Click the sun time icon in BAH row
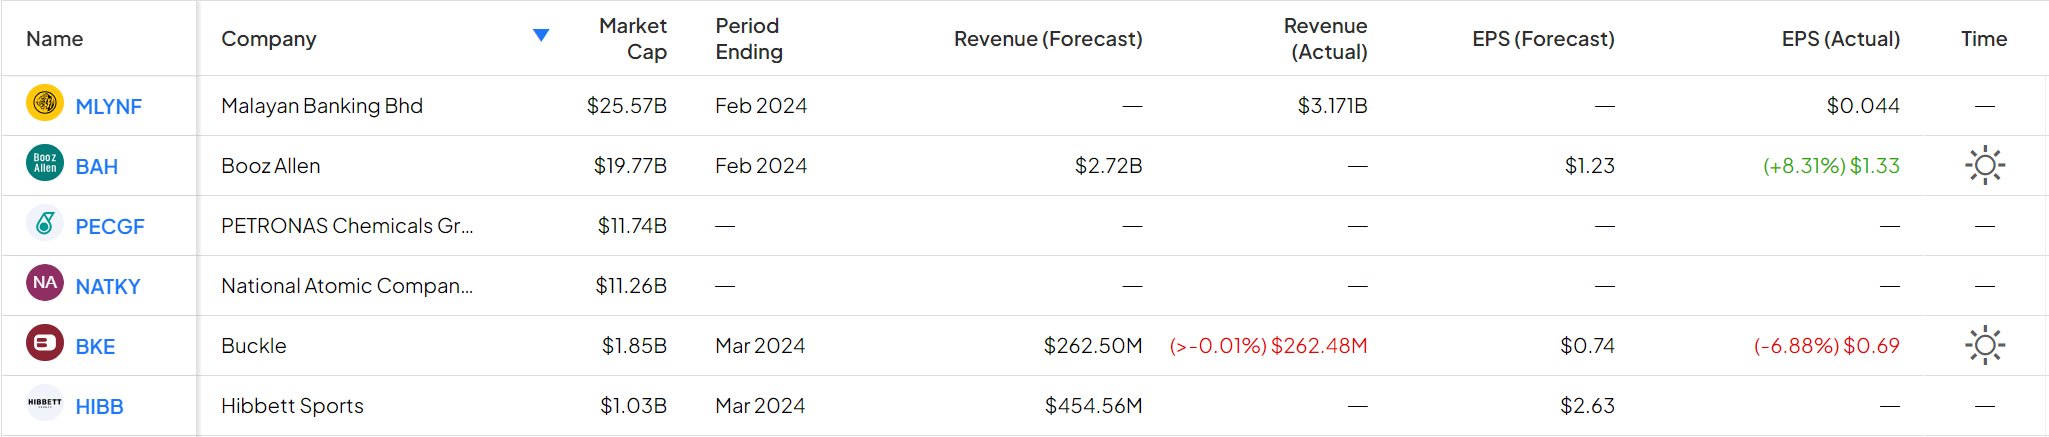The width and height of the screenshot is (2049, 437). point(1985,165)
